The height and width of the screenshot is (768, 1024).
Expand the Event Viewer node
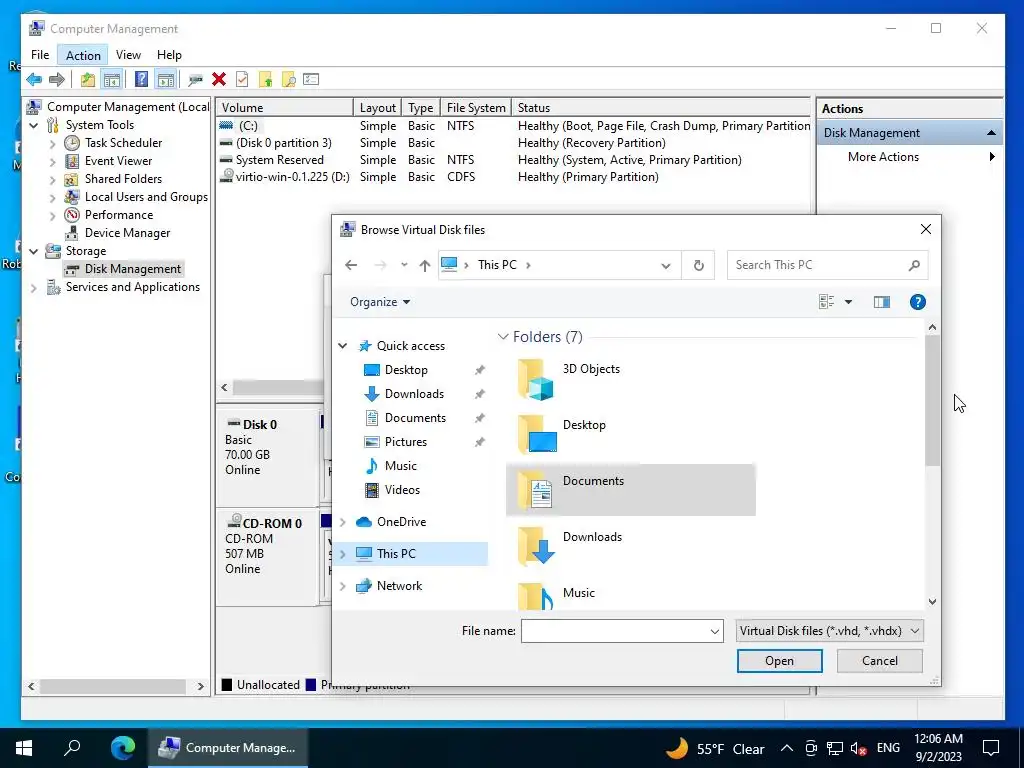click(x=53, y=161)
